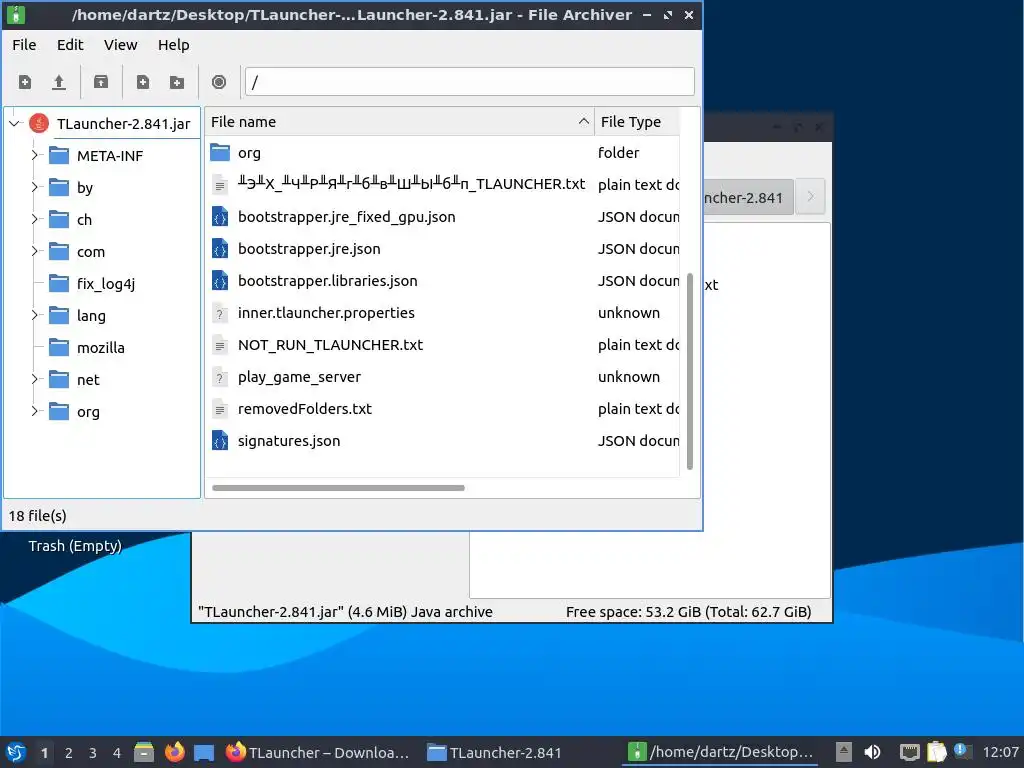Click the removable media eject tray icon
Viewport: 1024px width, 768px height.
tap(843, 752)
